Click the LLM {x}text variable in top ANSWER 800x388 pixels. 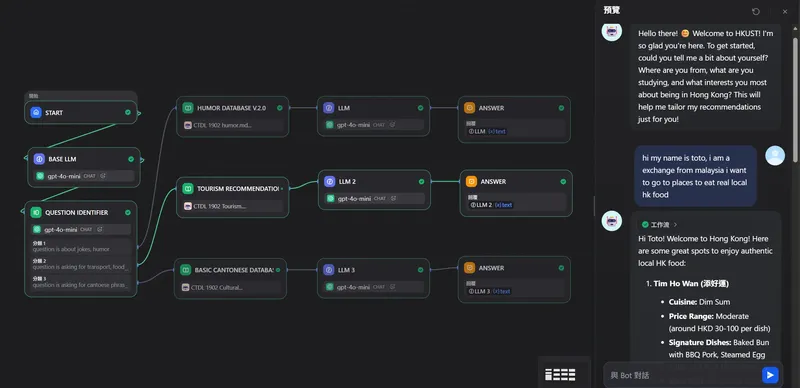pyautogui.click(x=487, y=131)
